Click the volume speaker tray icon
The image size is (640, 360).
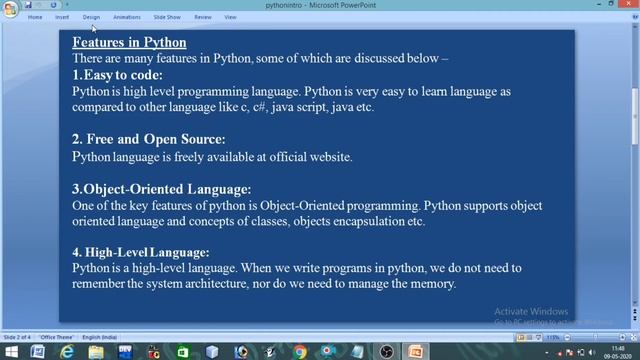click(592, 353)
